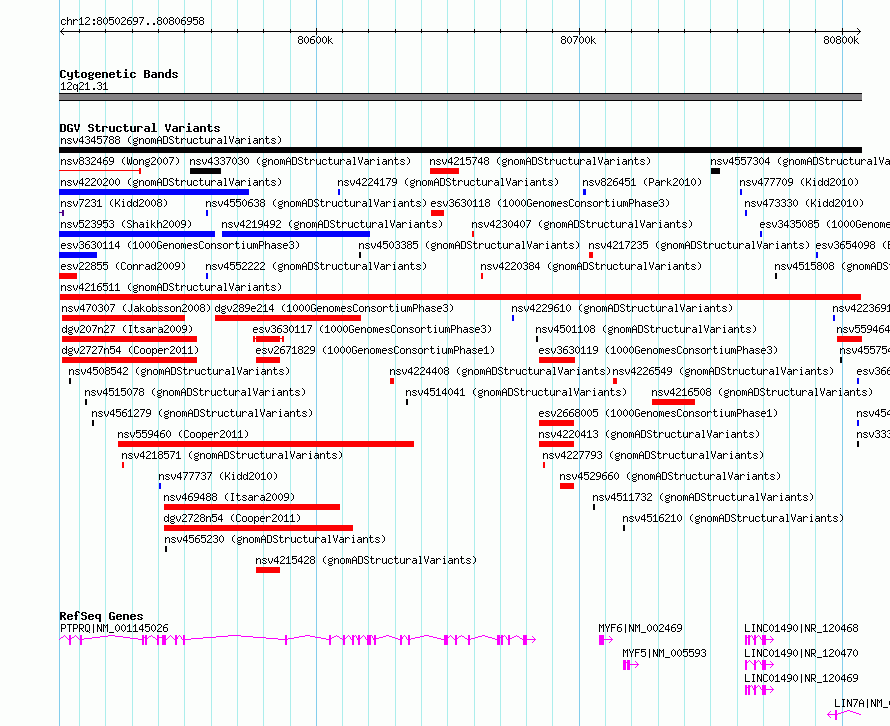Open nsv4230407 variant label
Image resolution: width=890 pixels, height=726 pixels.
[582, 224]
